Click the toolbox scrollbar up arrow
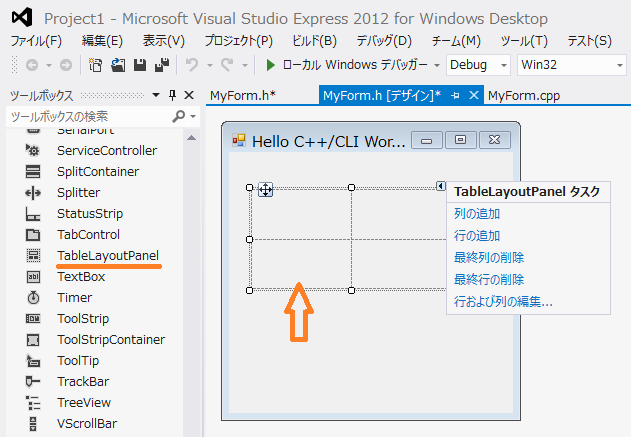631x437 pixels. pyautogui.click(x=192, y=138)
